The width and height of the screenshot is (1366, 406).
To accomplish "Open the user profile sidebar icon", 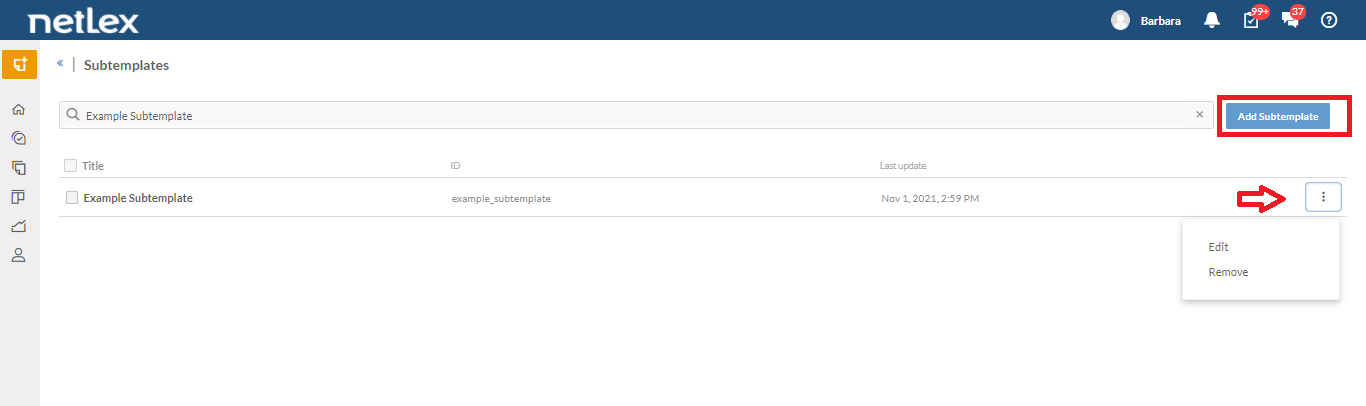I will (x=18, y=255).
